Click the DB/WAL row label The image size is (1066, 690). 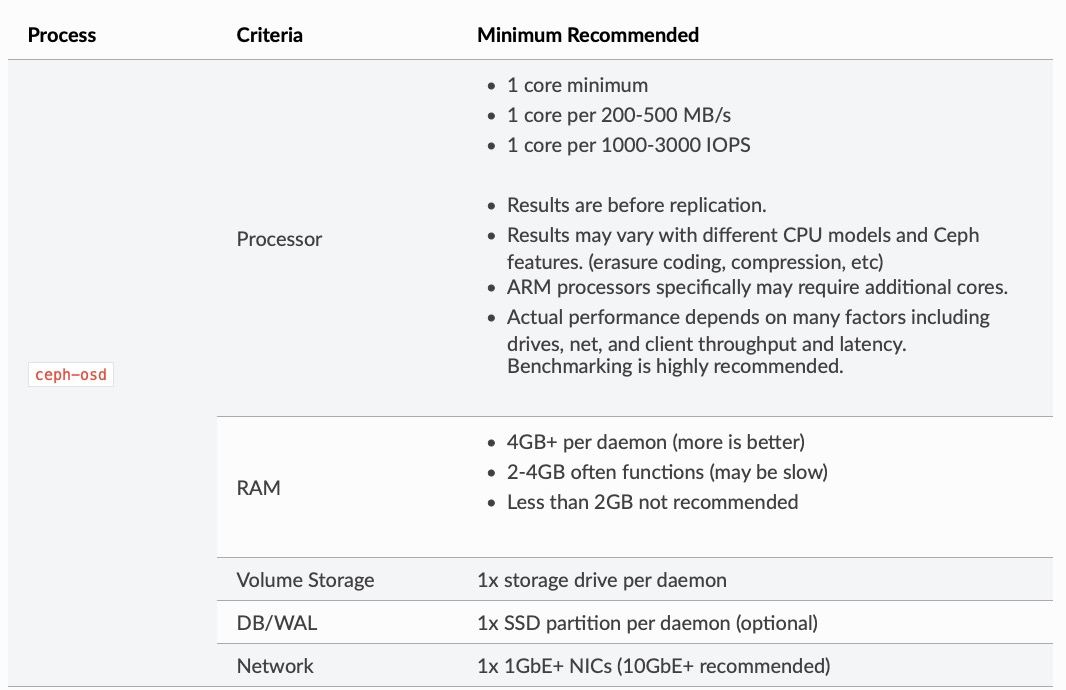277,623
